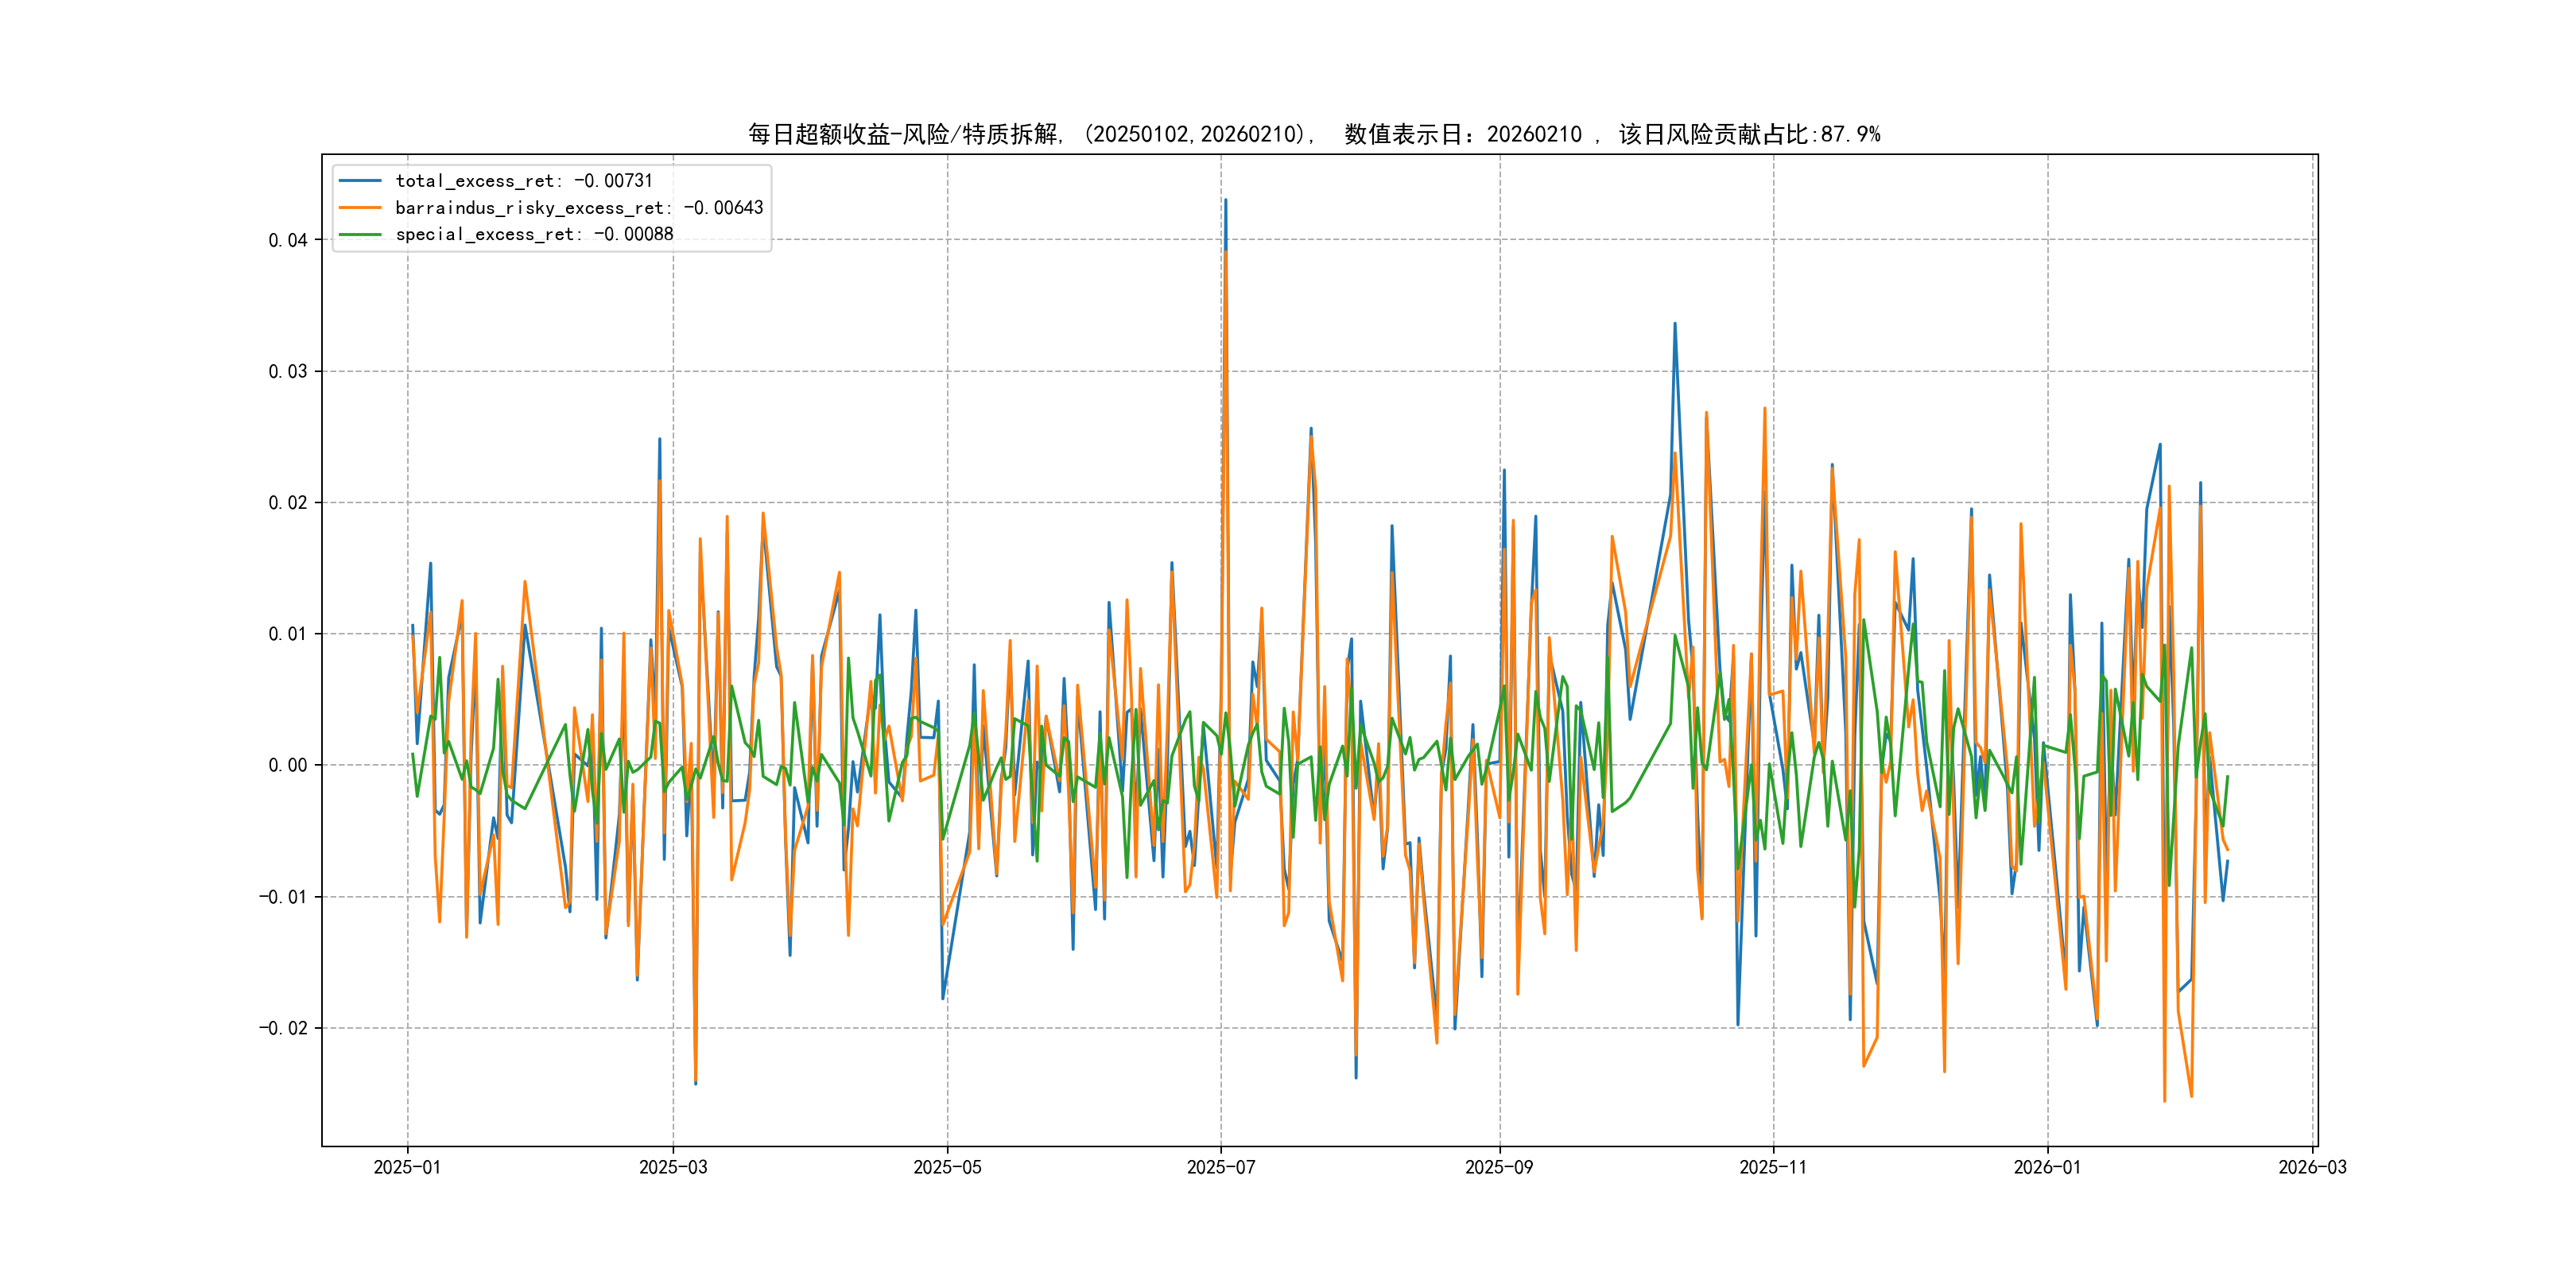Image resolution: width=2576 pixels, height=1288 pixels.
Task: Click the 0.04 y-axis tick label
Action: (x=287, y=240)
